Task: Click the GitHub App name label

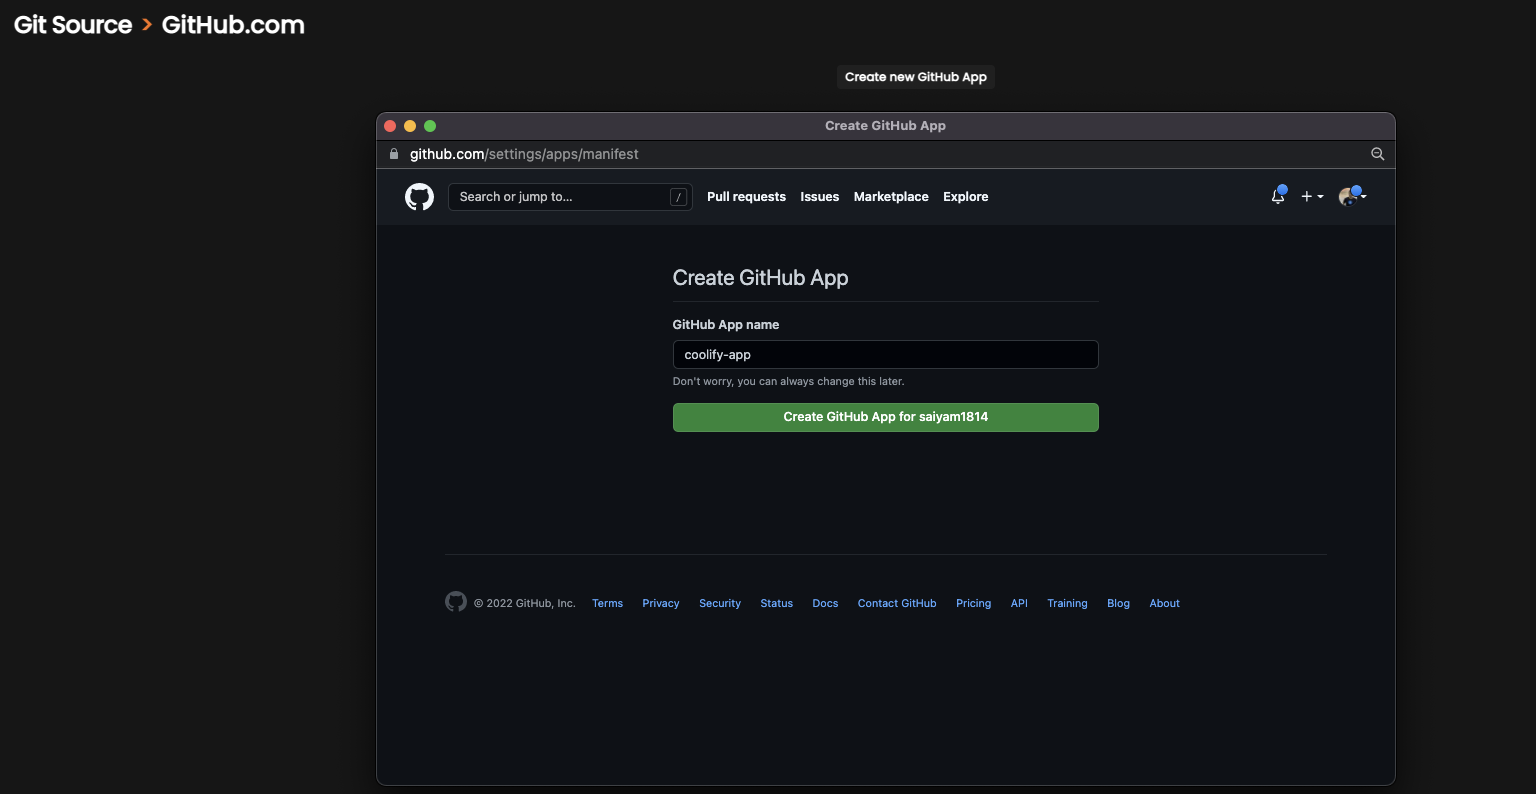Action: [x=726, y=325]
